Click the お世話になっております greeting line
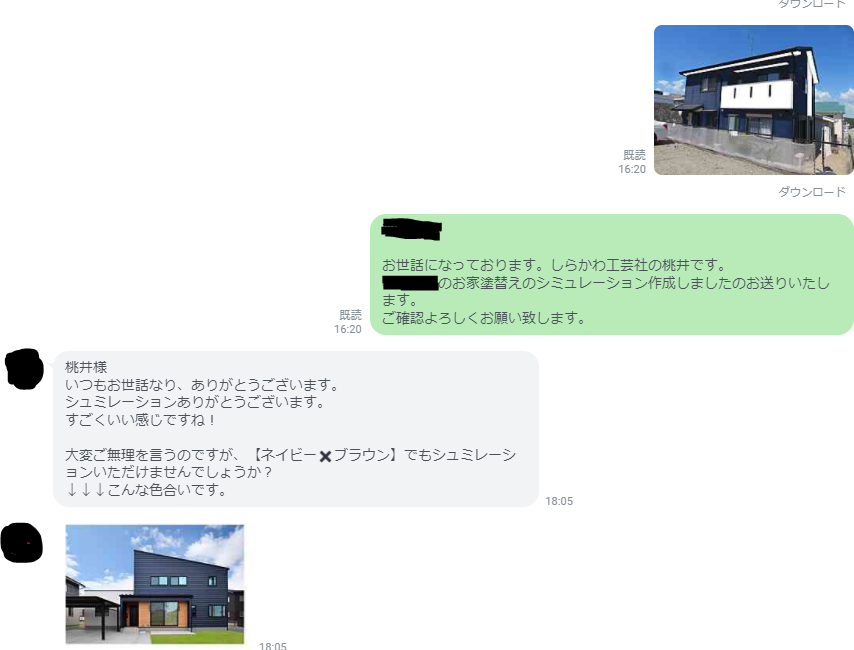 point(554,265)
